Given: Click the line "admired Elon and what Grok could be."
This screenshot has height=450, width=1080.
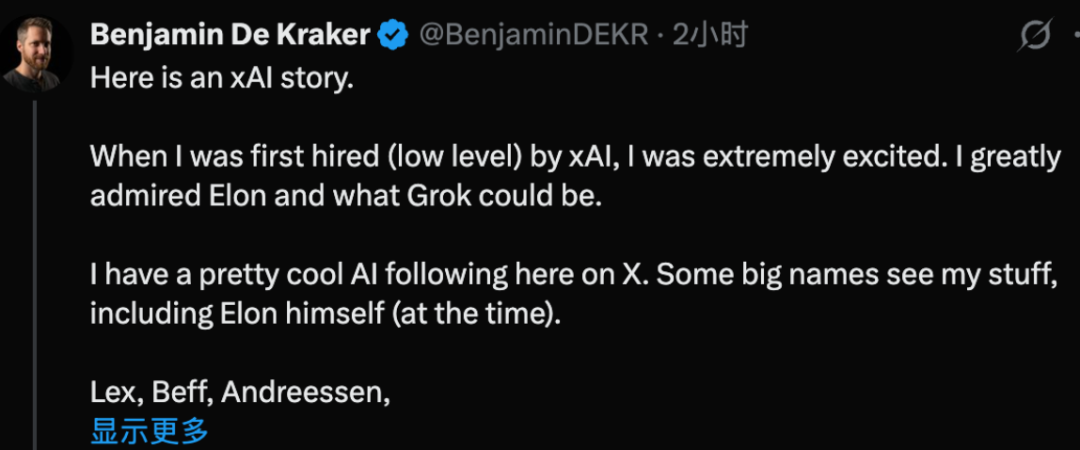Looking at the screenshot, I should (x=346, y=195).
